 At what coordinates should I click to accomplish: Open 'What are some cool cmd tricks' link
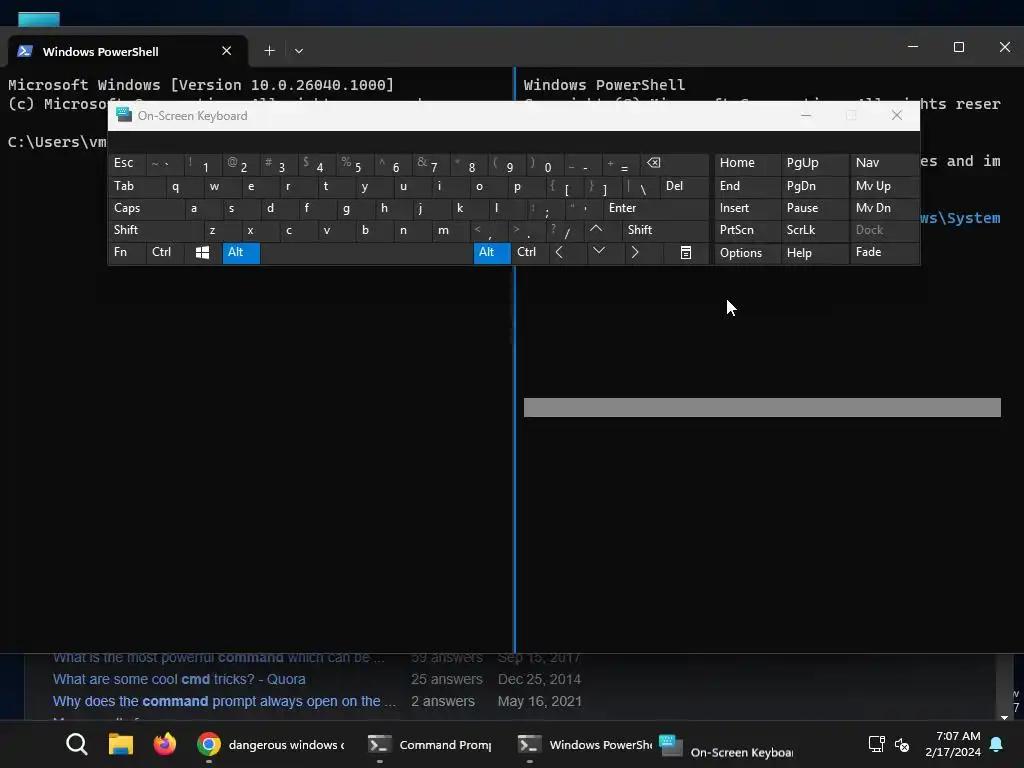(179, 679)
